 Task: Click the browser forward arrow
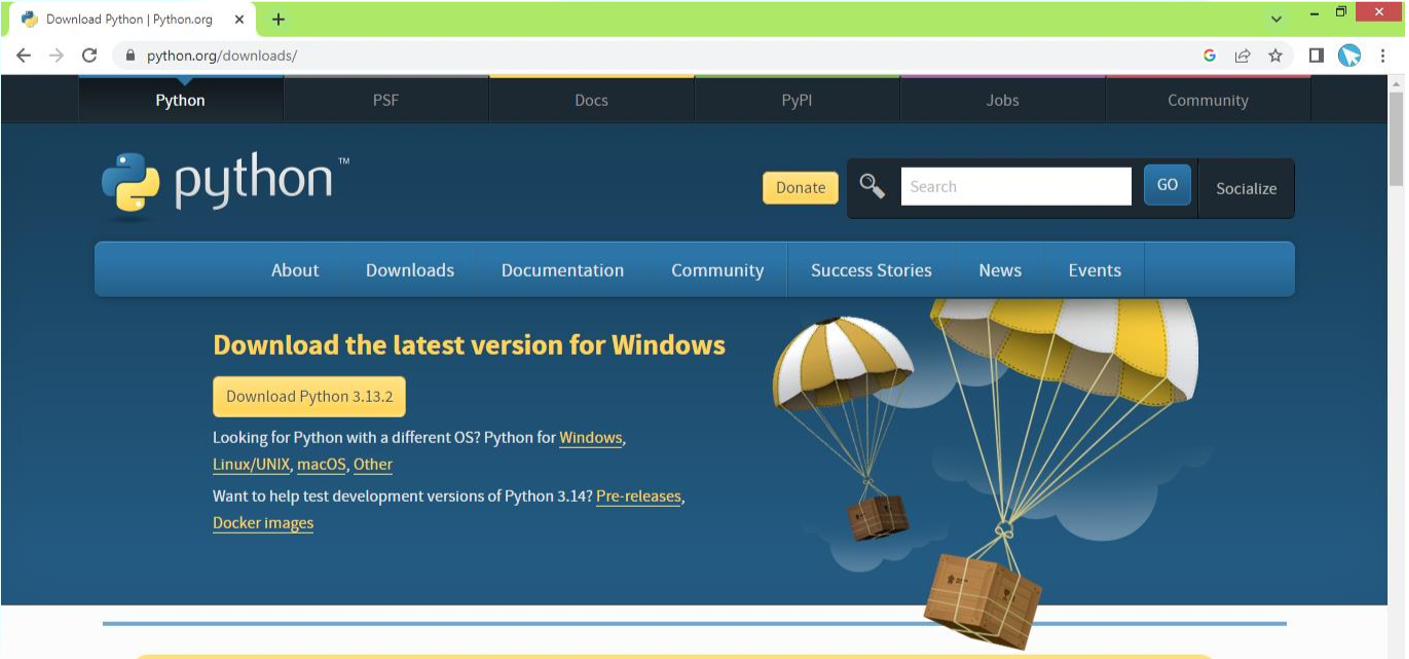point(56,56)
